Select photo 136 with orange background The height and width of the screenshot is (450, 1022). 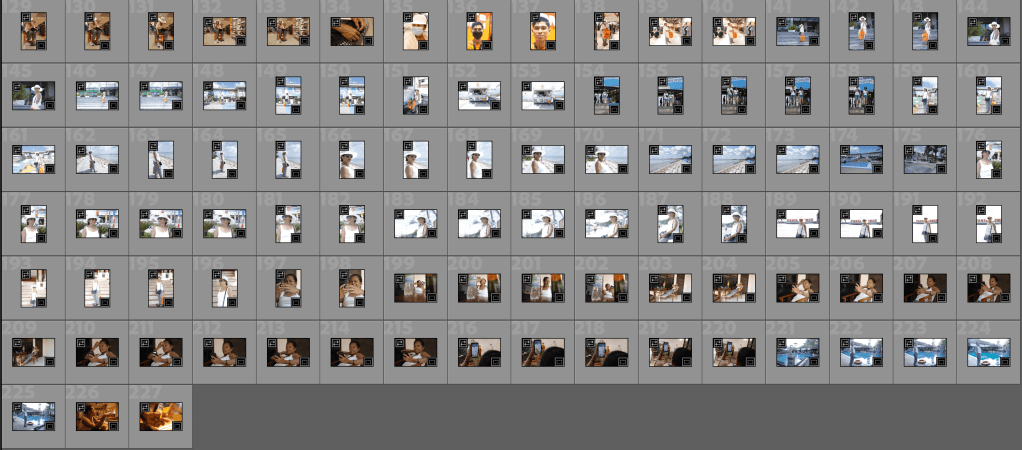pyautogui.click(x=479, y=32)
